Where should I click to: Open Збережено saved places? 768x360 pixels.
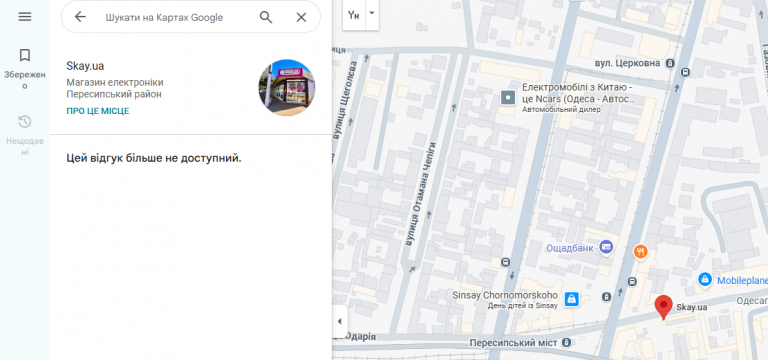coord(24,69)
